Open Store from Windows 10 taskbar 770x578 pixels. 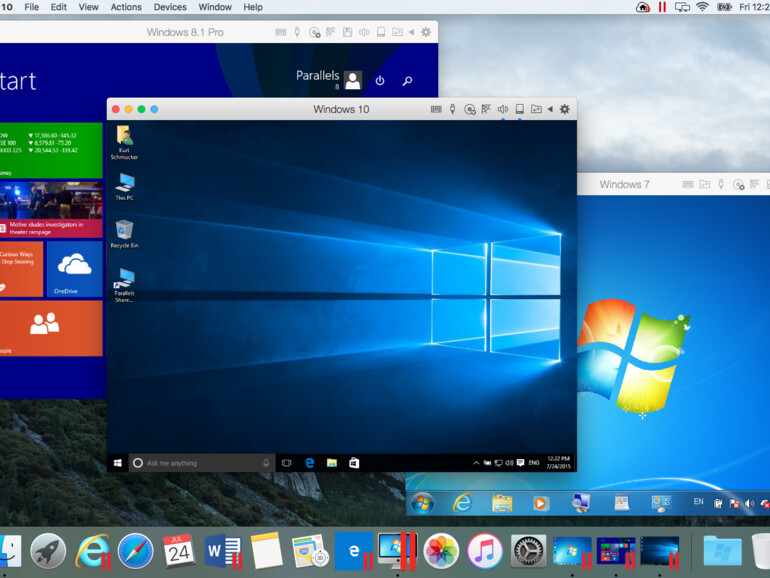(354, 463)
